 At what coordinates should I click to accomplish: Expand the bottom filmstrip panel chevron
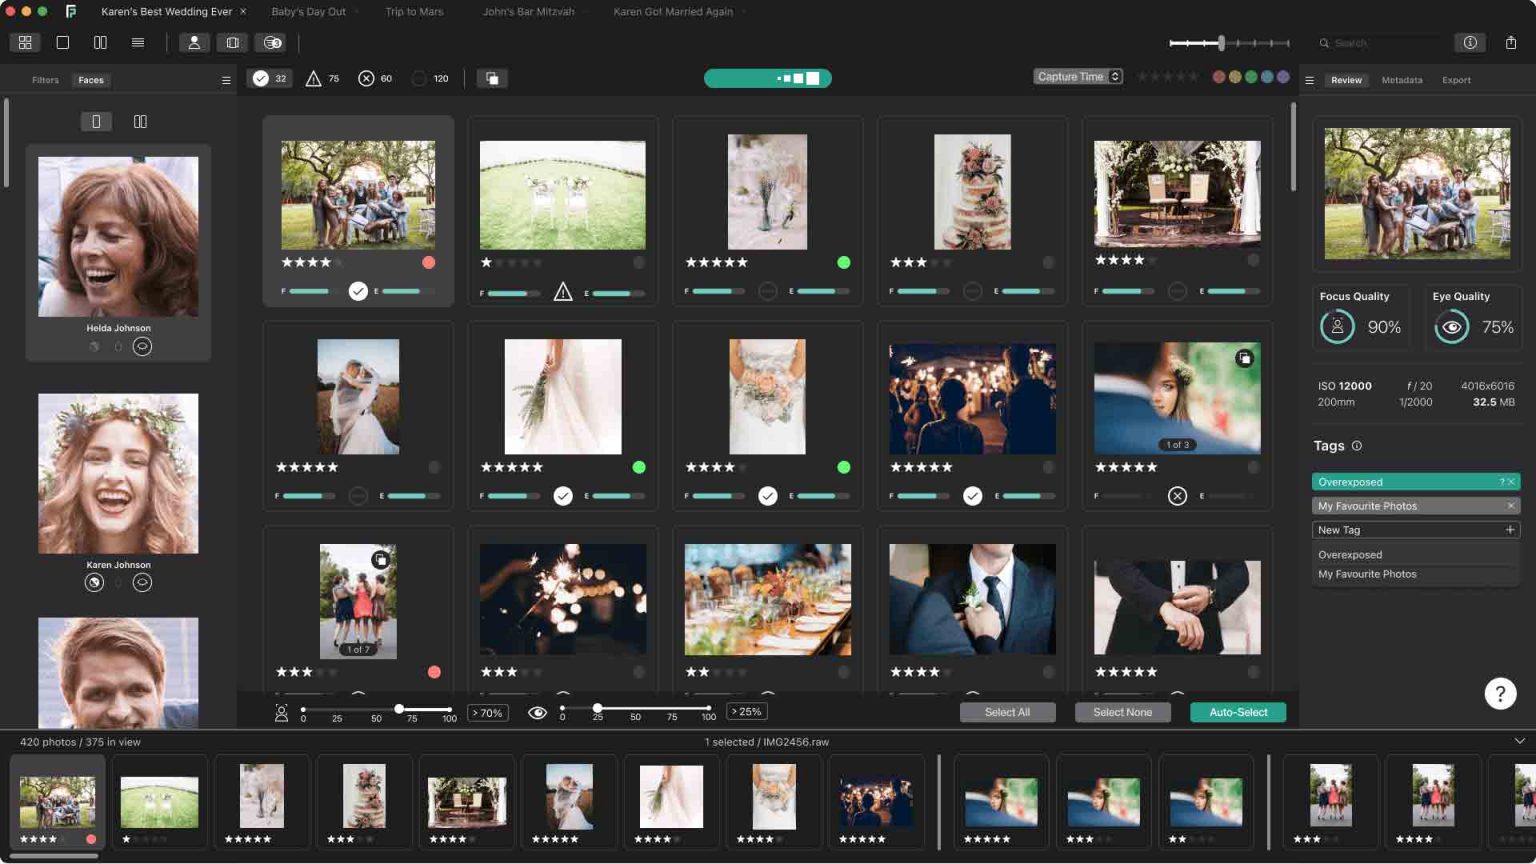click(1518, 742)
